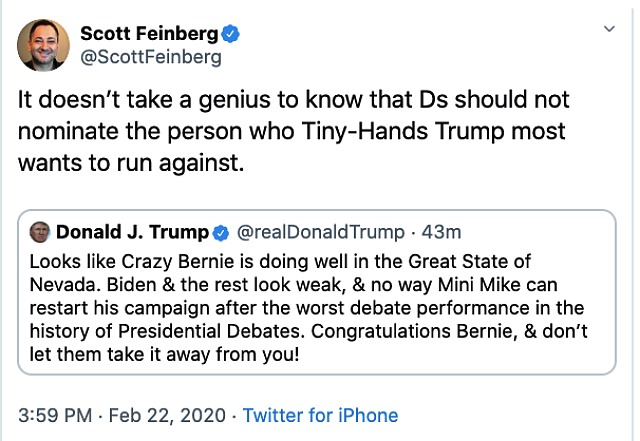Open Scott Feinberg's profile photo
640x441 pixels.
point(43,45)
